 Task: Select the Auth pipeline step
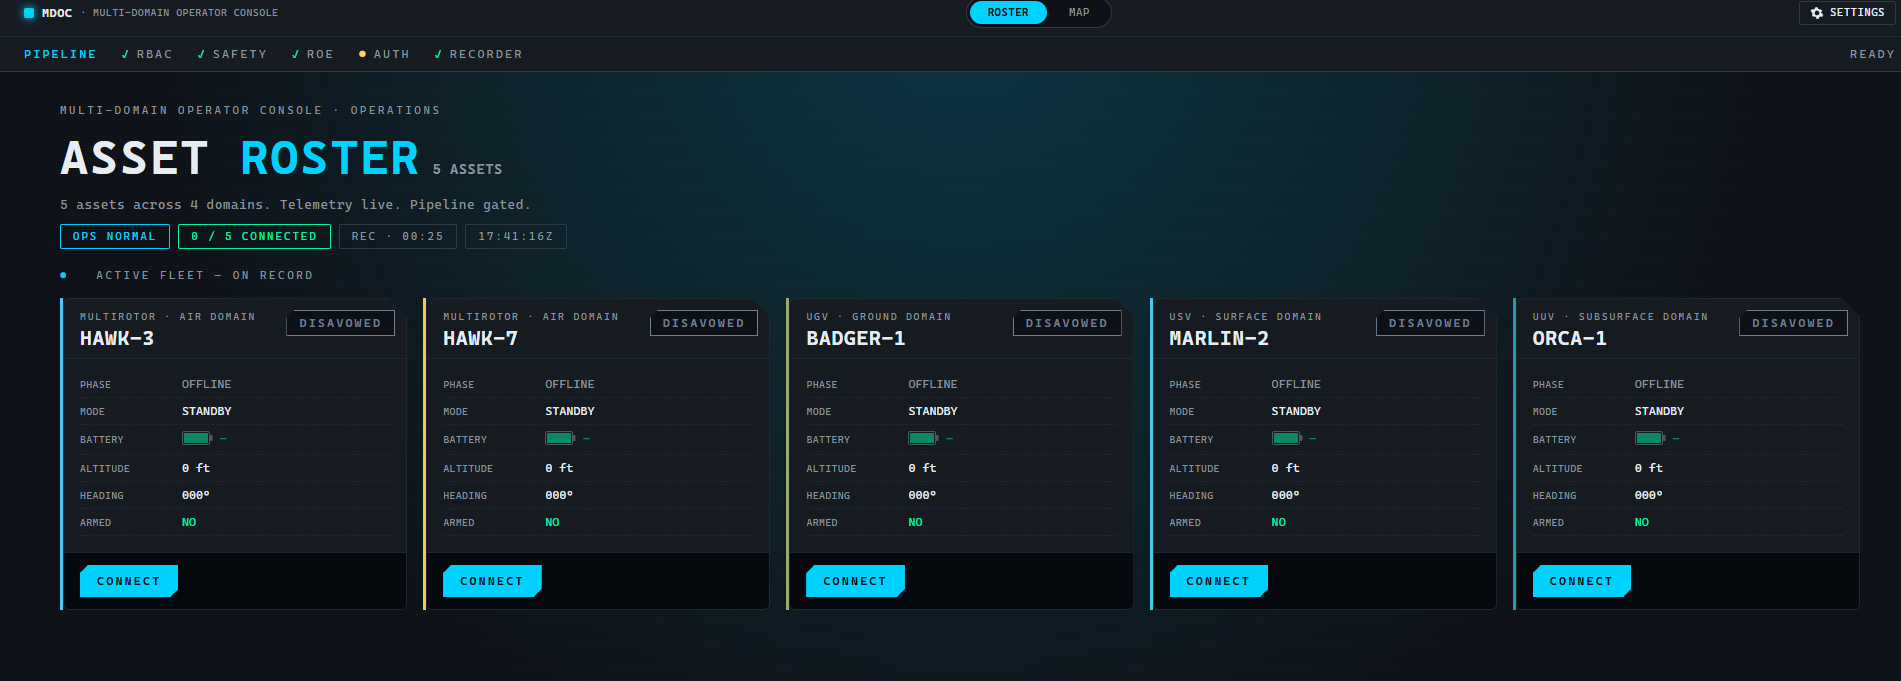(384, 54)
